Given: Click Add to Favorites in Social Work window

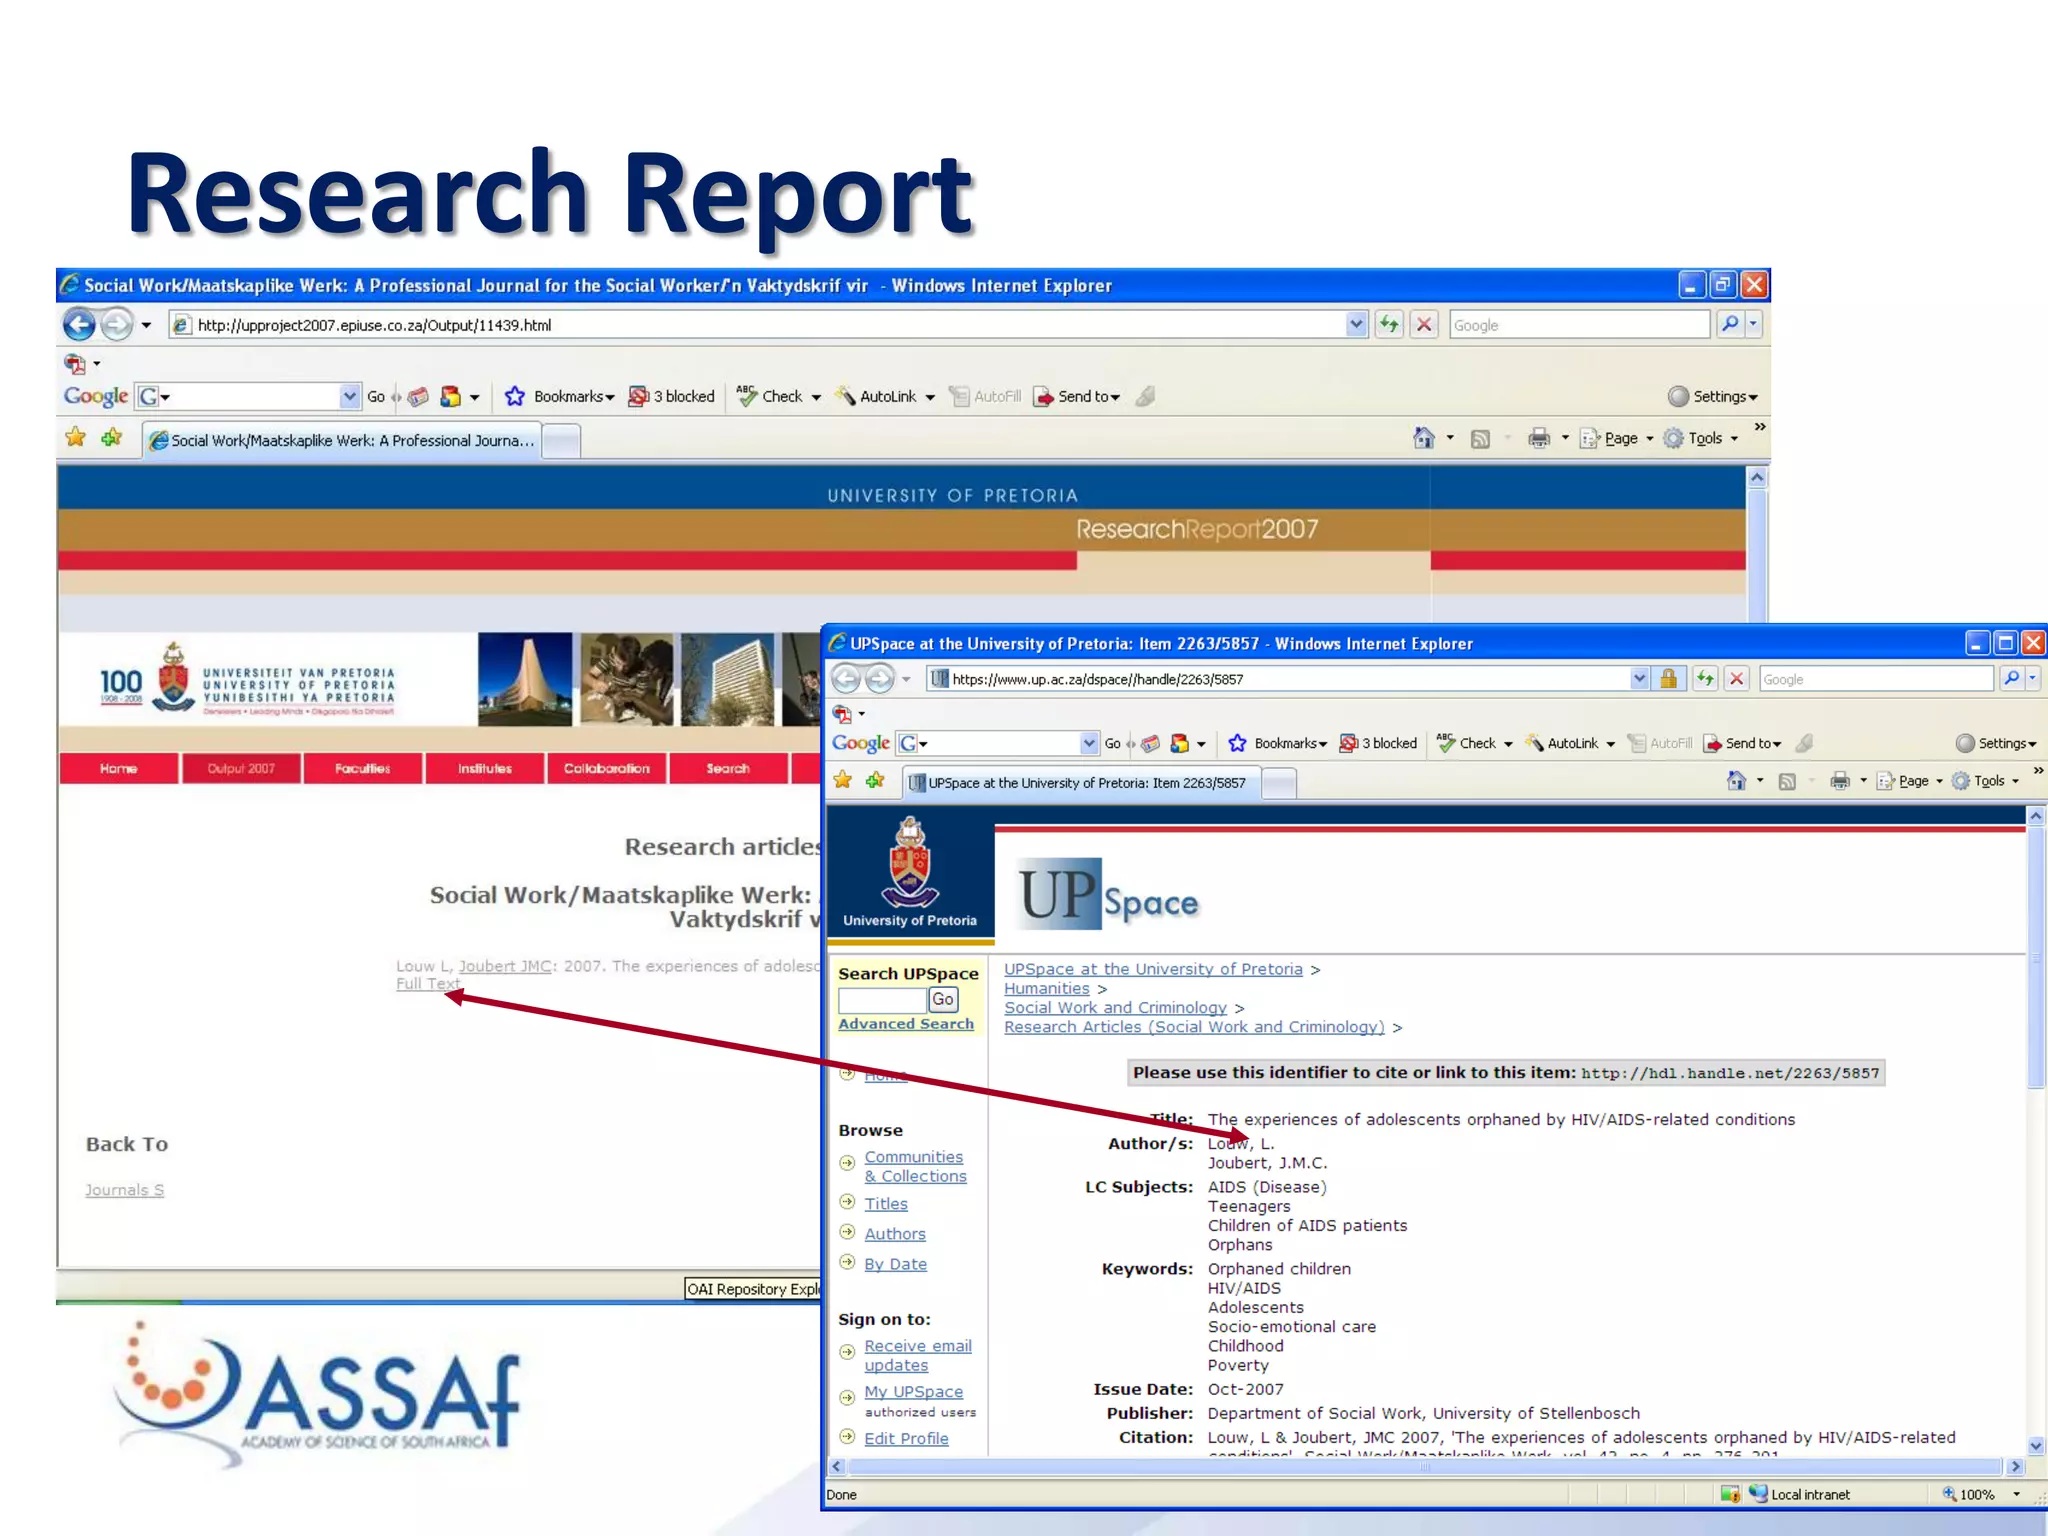Looking at the screenshot, I should pyautogui.click(x=111, y=438).
